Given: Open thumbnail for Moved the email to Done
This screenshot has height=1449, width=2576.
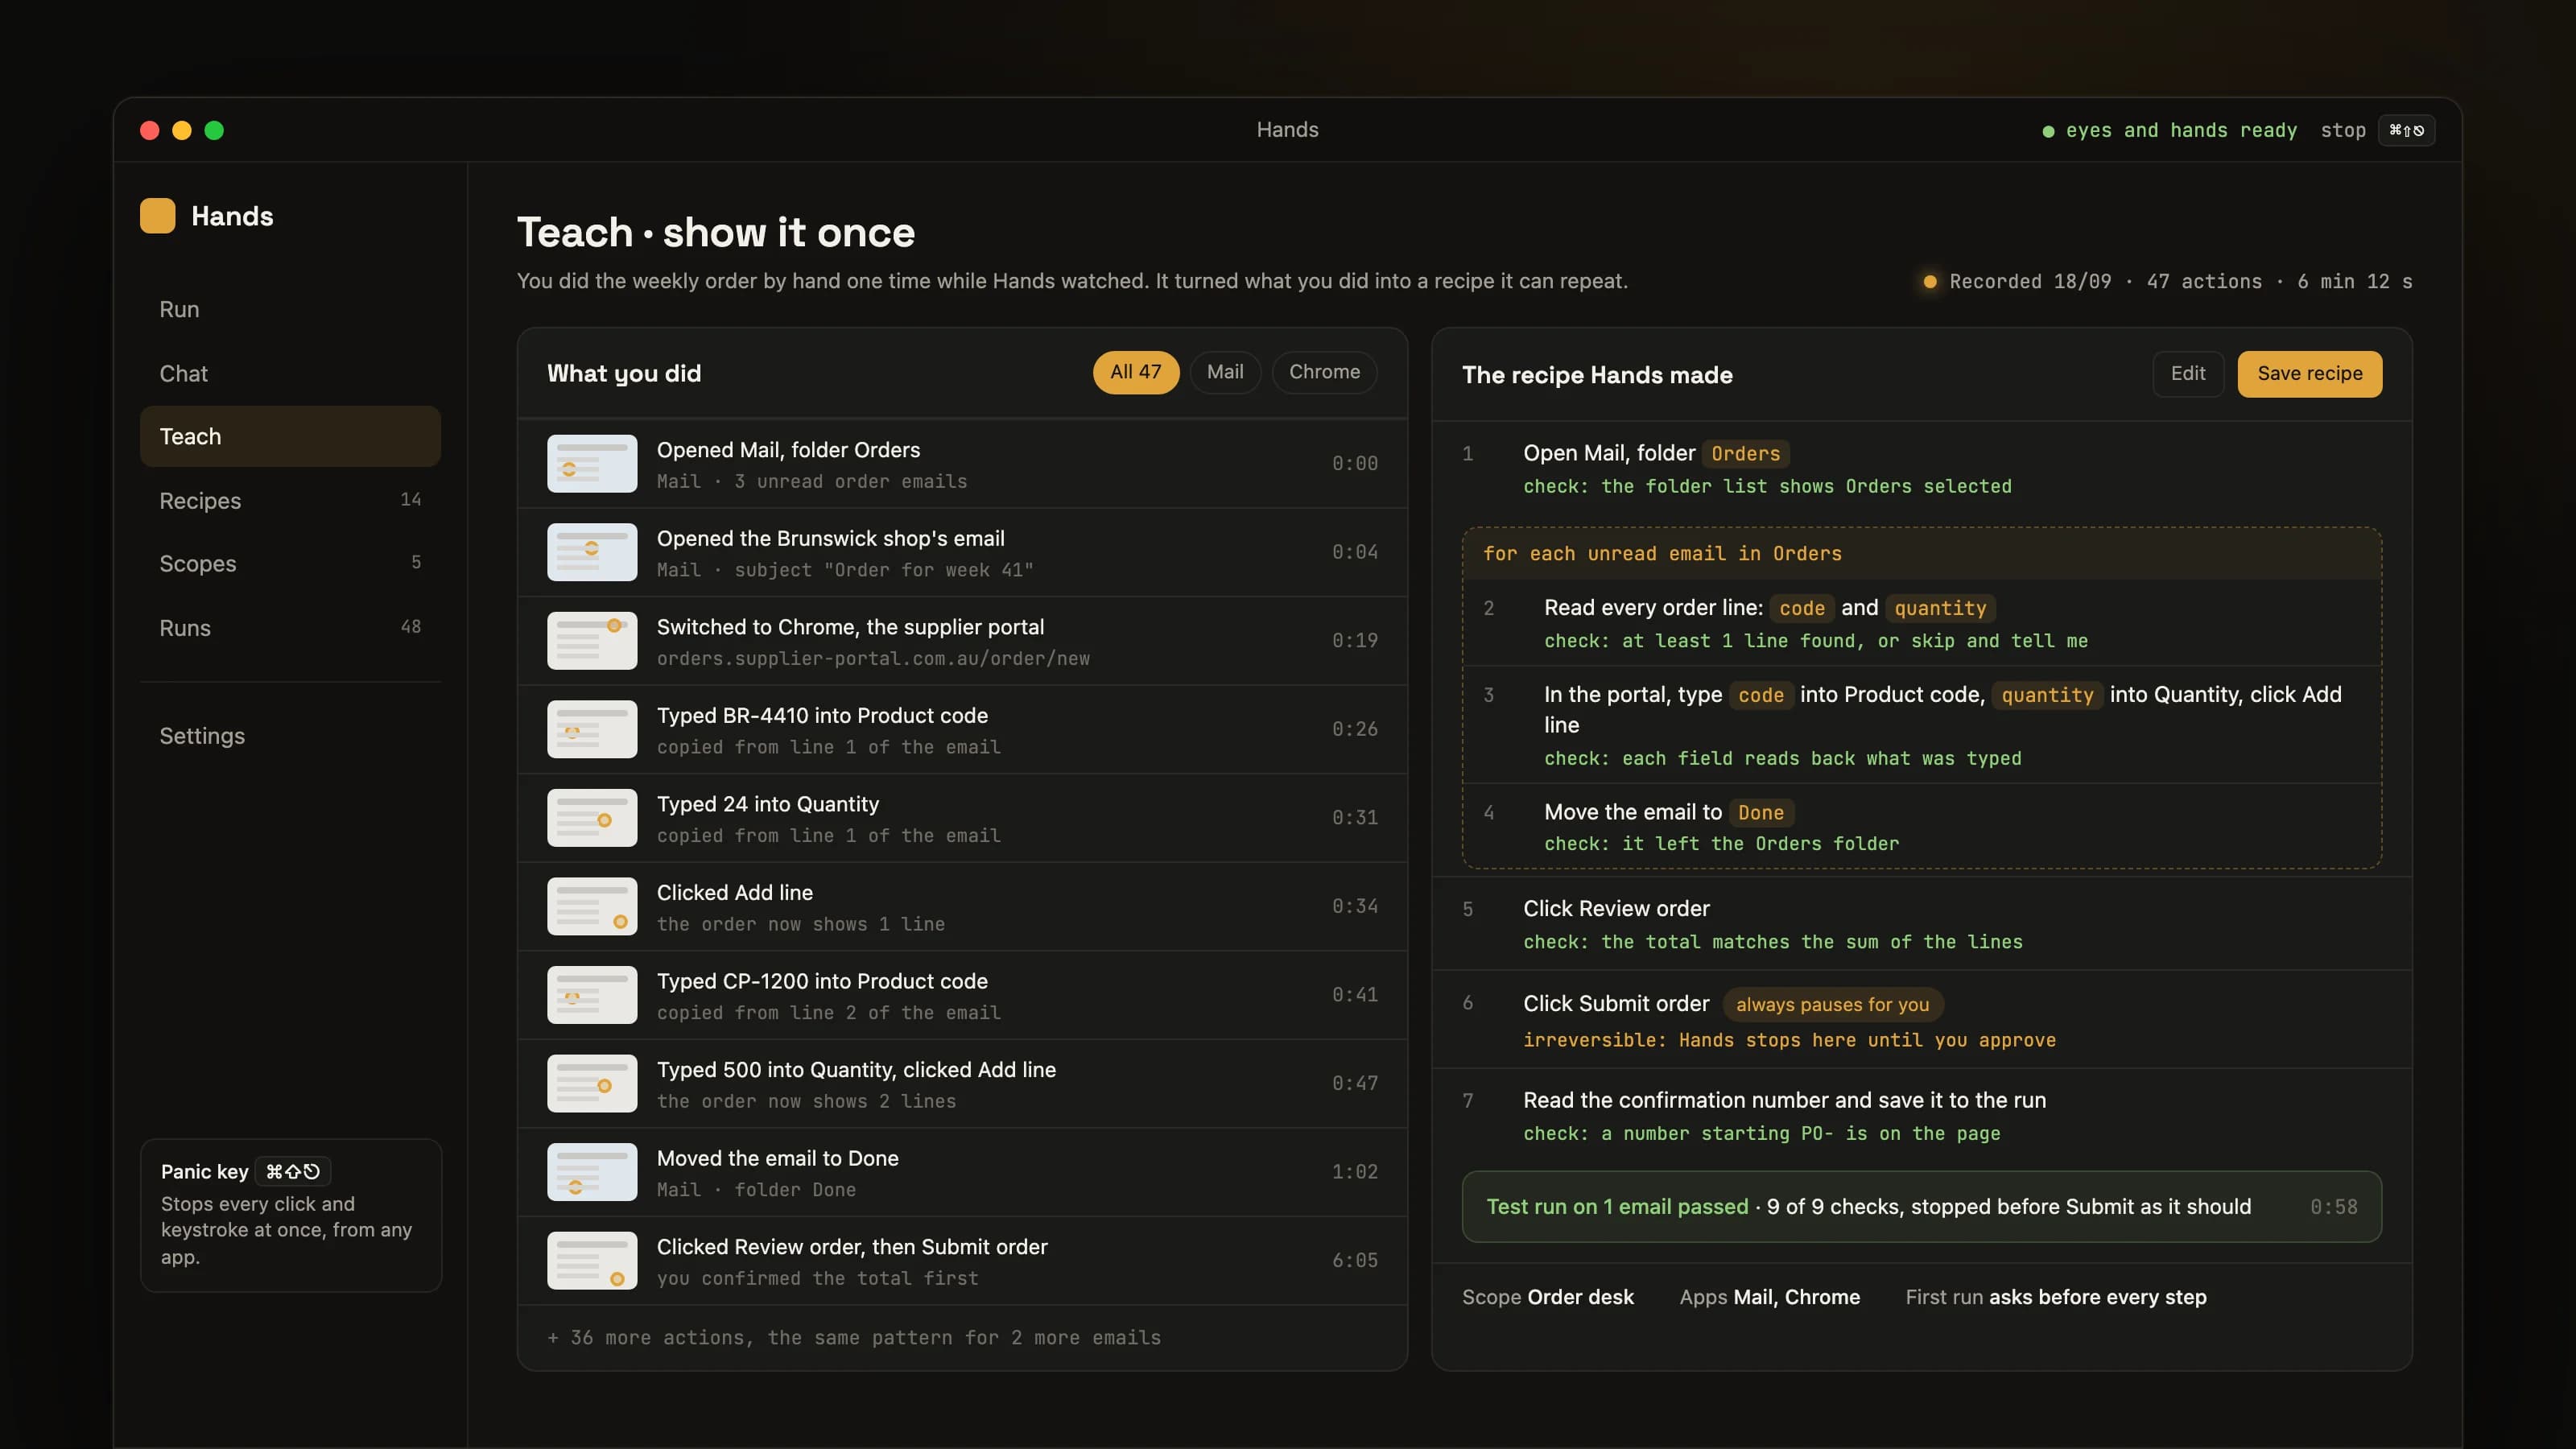Looking at the screenshot, I should [592, 1171].
